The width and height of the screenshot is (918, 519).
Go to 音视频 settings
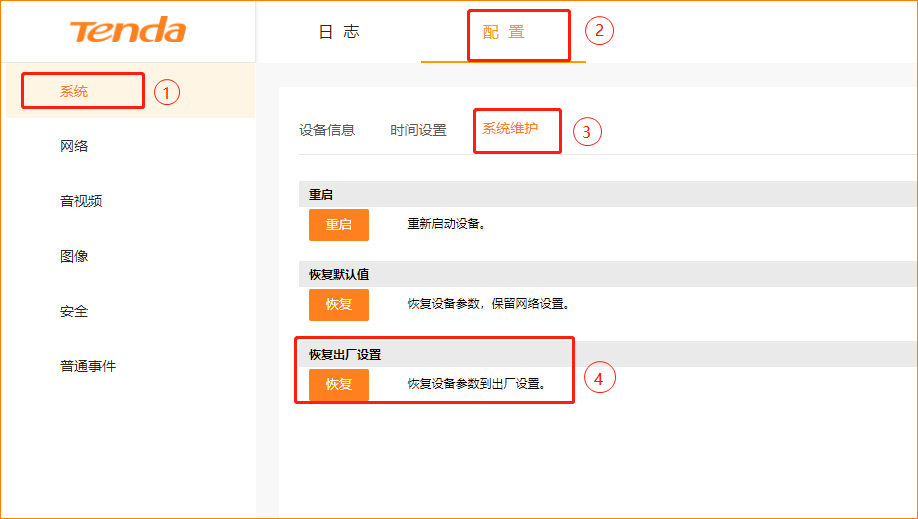[x=81, y=201]
